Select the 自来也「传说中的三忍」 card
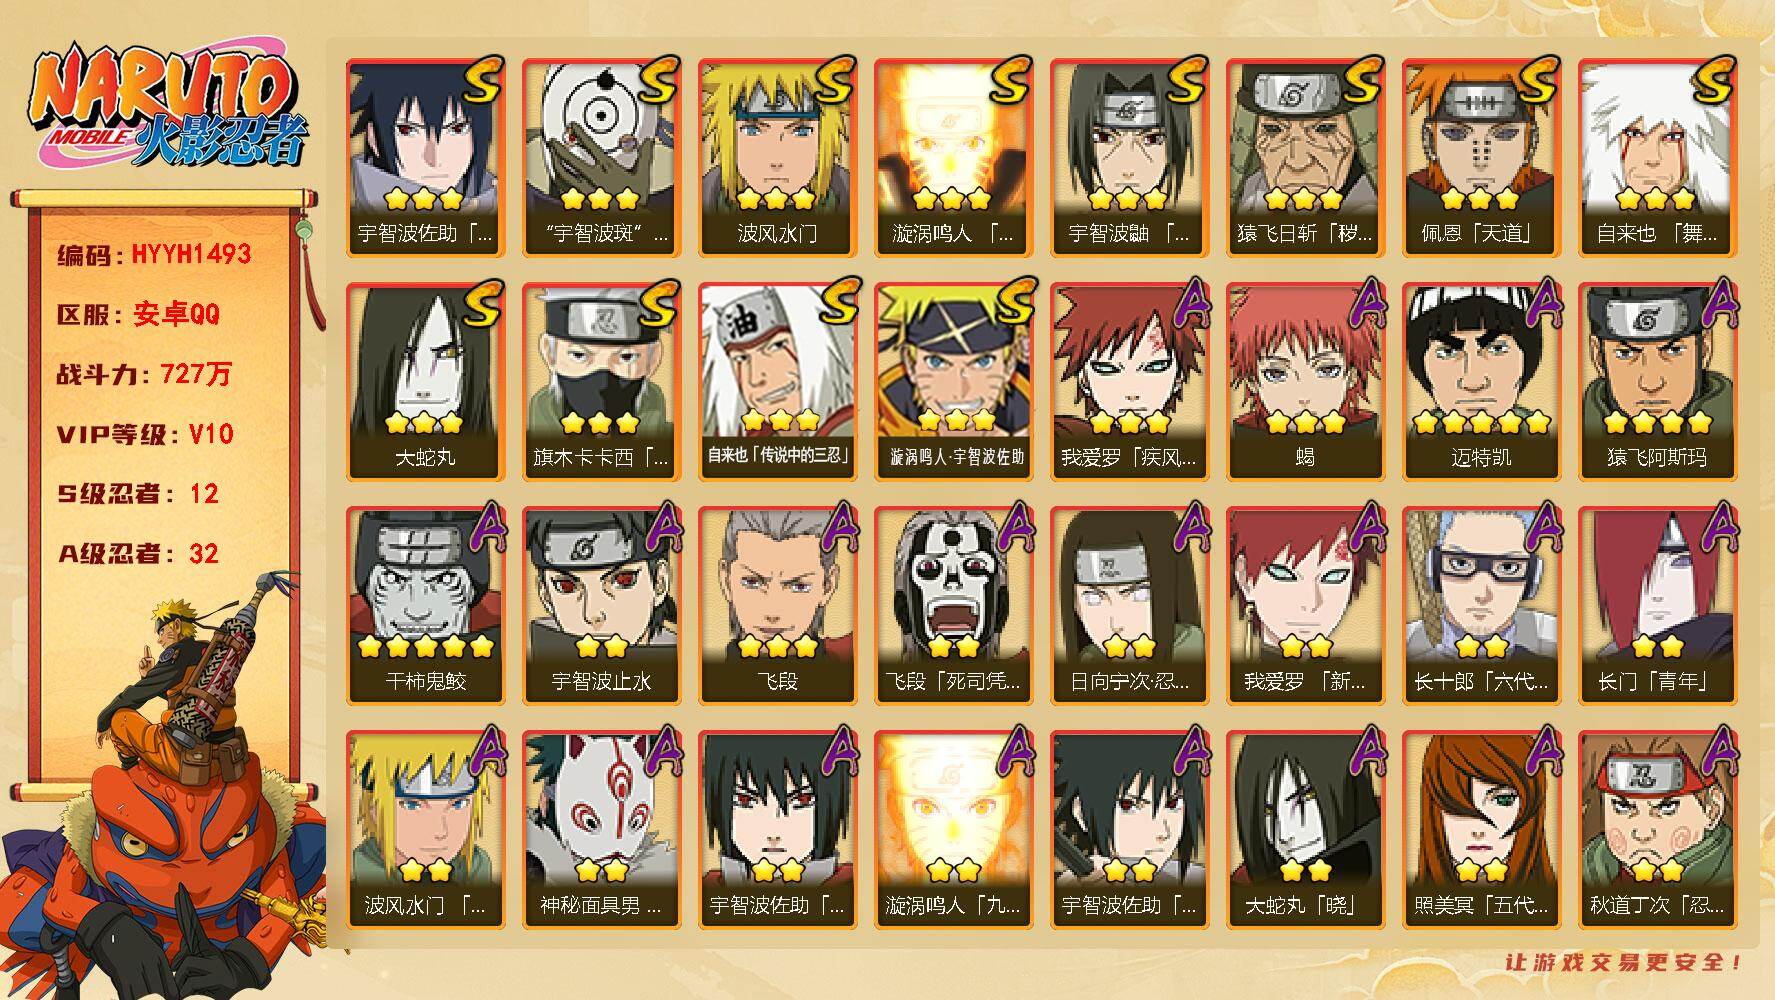 pyautogui.click(x=777, y=381)
